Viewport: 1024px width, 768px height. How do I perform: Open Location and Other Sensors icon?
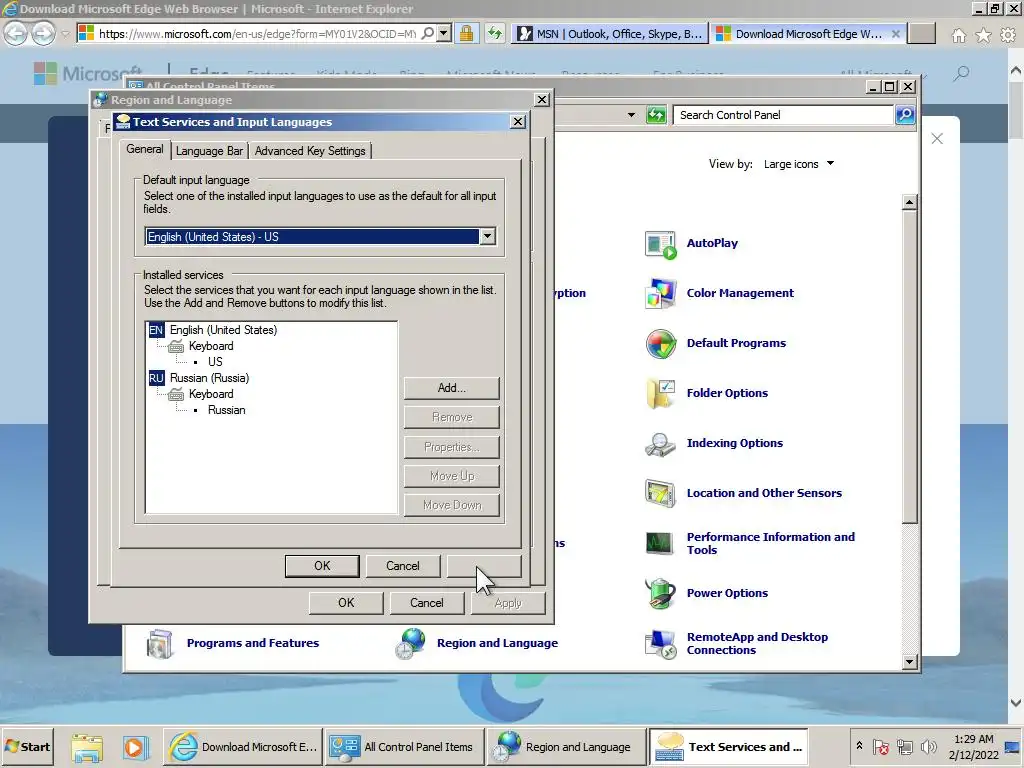click(x=660, y=493)
